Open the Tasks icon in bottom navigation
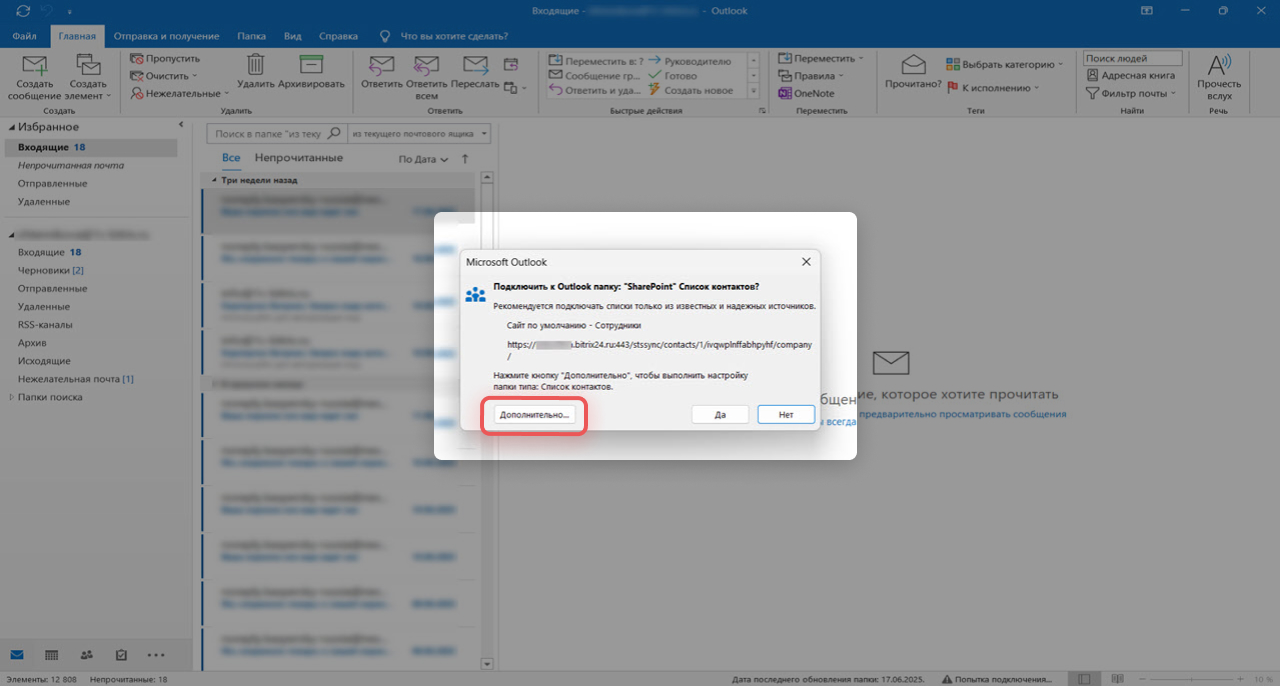Image resolution: width=1280 pixels, height=686 pixels. 121,655
